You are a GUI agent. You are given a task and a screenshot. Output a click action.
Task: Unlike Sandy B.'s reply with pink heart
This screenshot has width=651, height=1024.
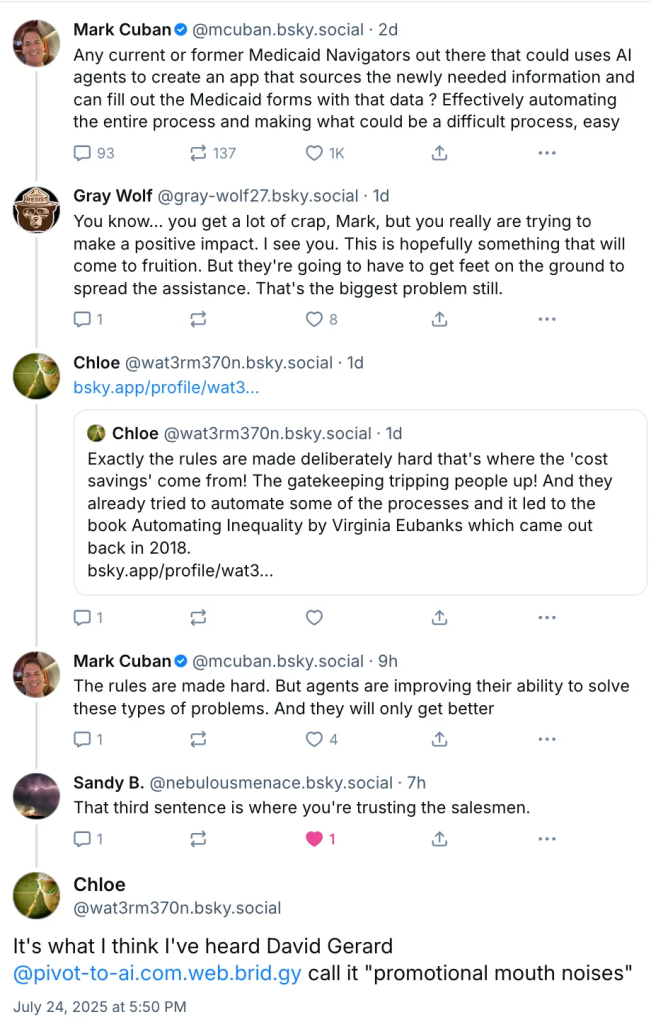pyautogui.click(x=314, y=839)
